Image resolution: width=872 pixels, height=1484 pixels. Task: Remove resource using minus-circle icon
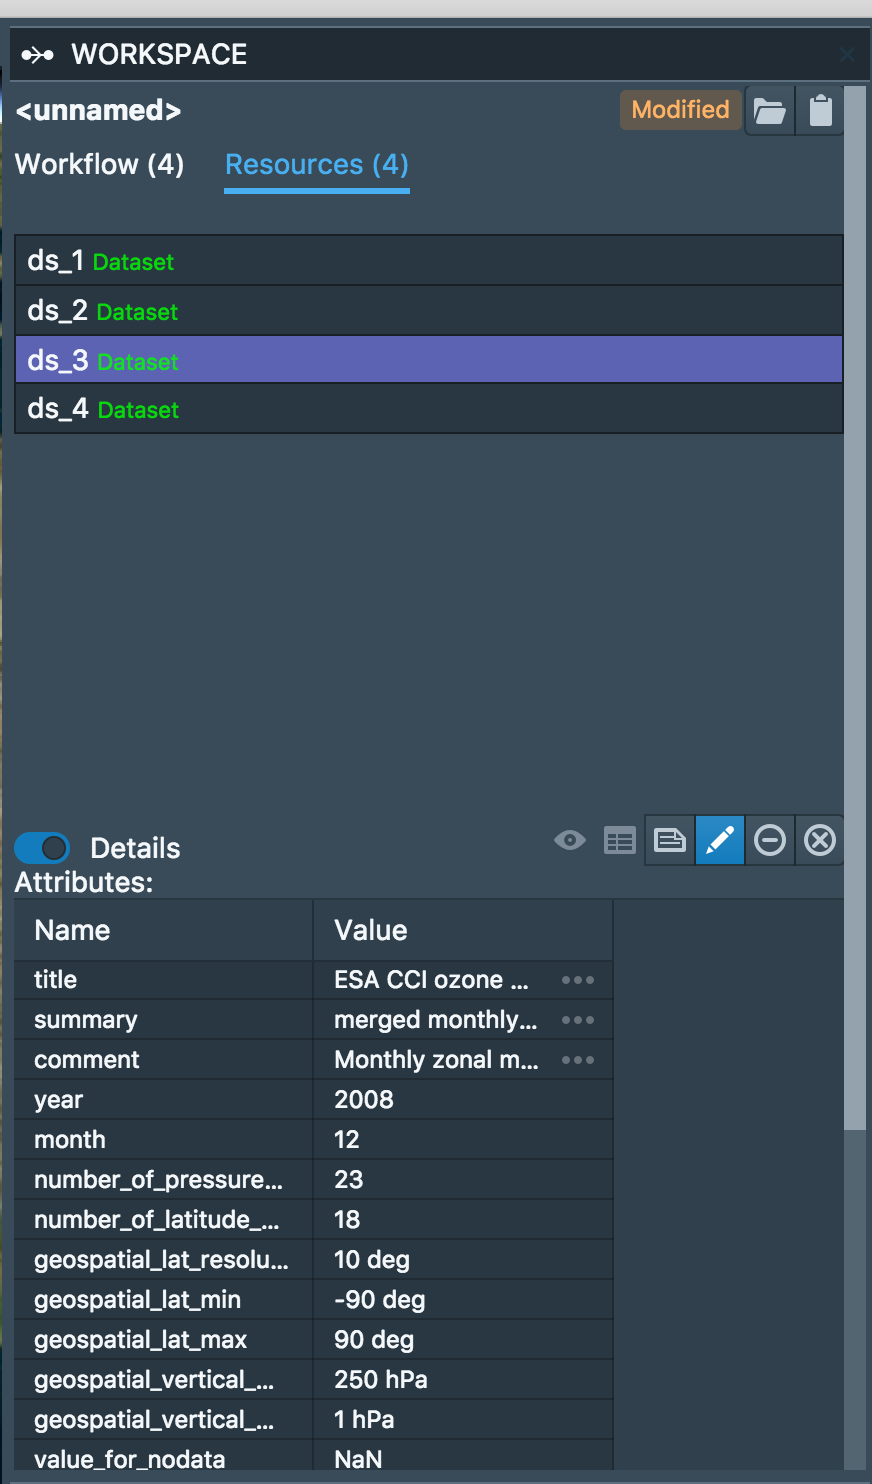click(769, 840)
